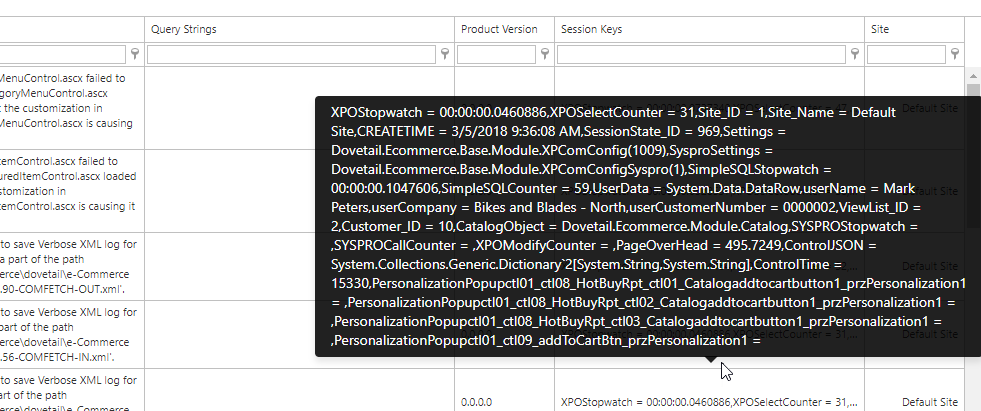Open filter menu for Product Version column
Viewport: 981px width, 411px height.
pos(545,54)
